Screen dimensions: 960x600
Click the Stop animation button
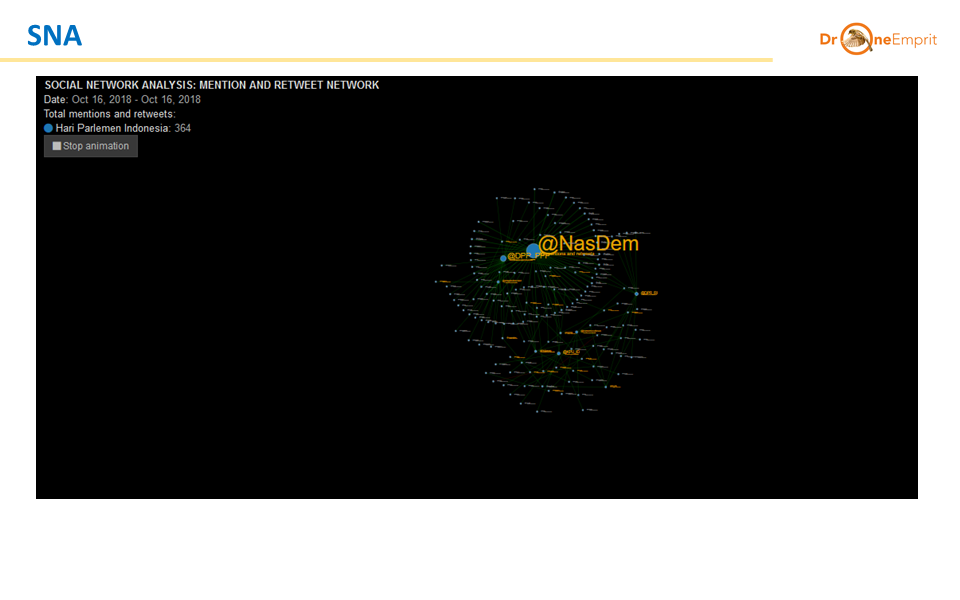click(x=91, y=146)
